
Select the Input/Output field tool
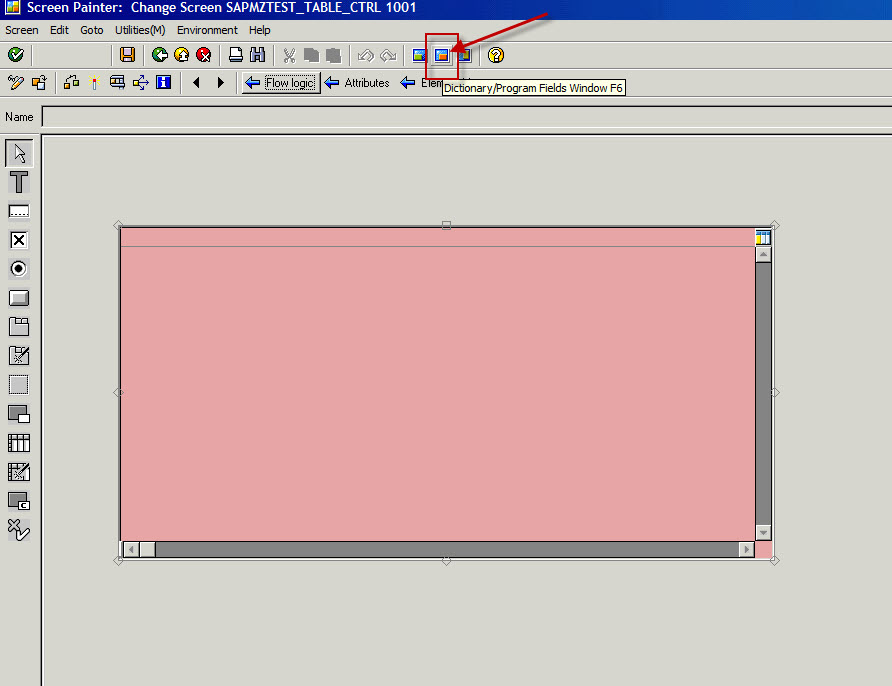tap(18, 210)
